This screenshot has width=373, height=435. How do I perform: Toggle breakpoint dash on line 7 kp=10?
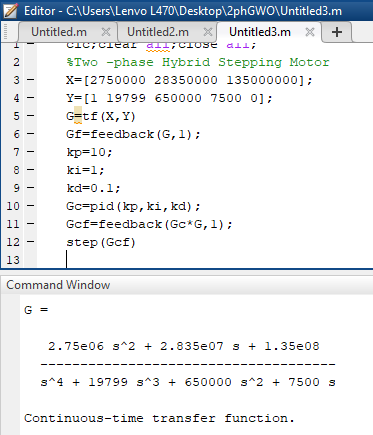[x=30, y=152]
